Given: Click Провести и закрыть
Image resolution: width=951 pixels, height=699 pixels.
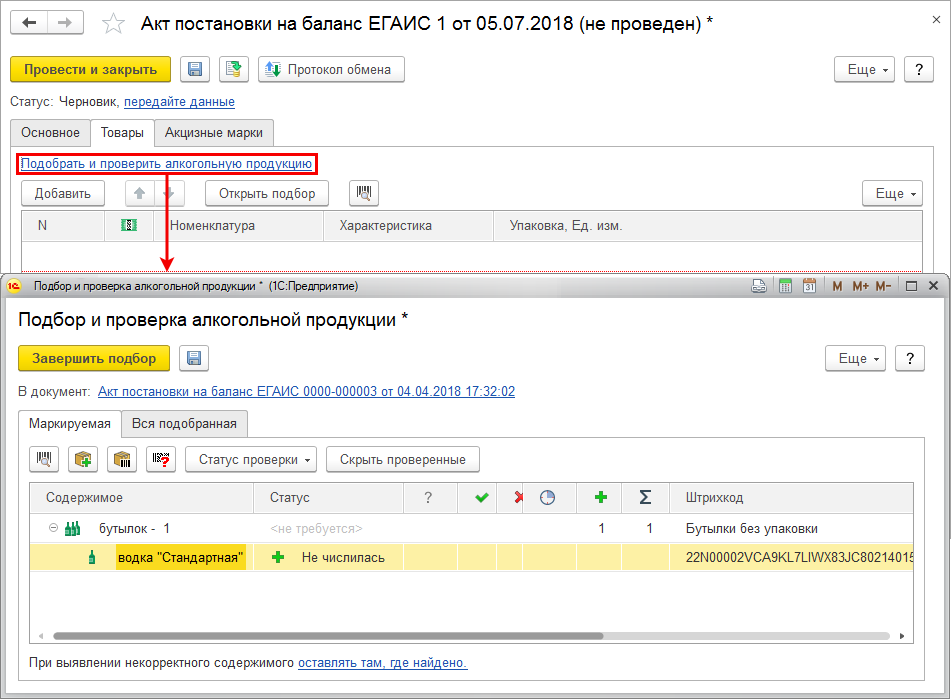Looking at the screenshot, I should [x=90, y=69].
